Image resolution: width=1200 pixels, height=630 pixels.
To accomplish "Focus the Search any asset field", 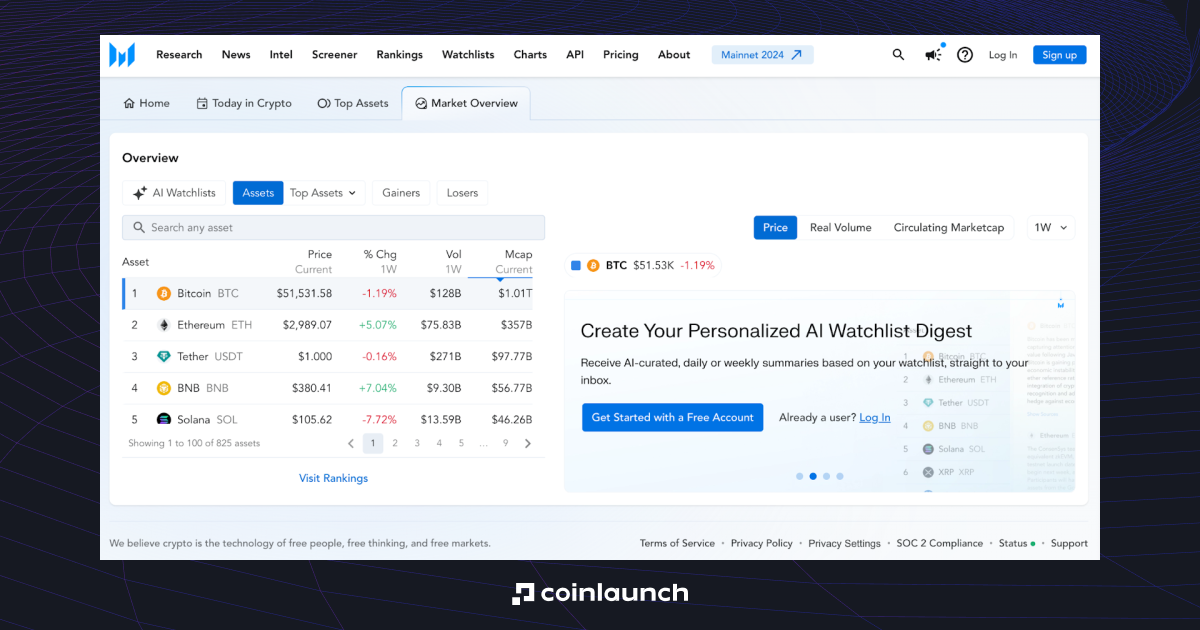I will [x=334, y=227].
